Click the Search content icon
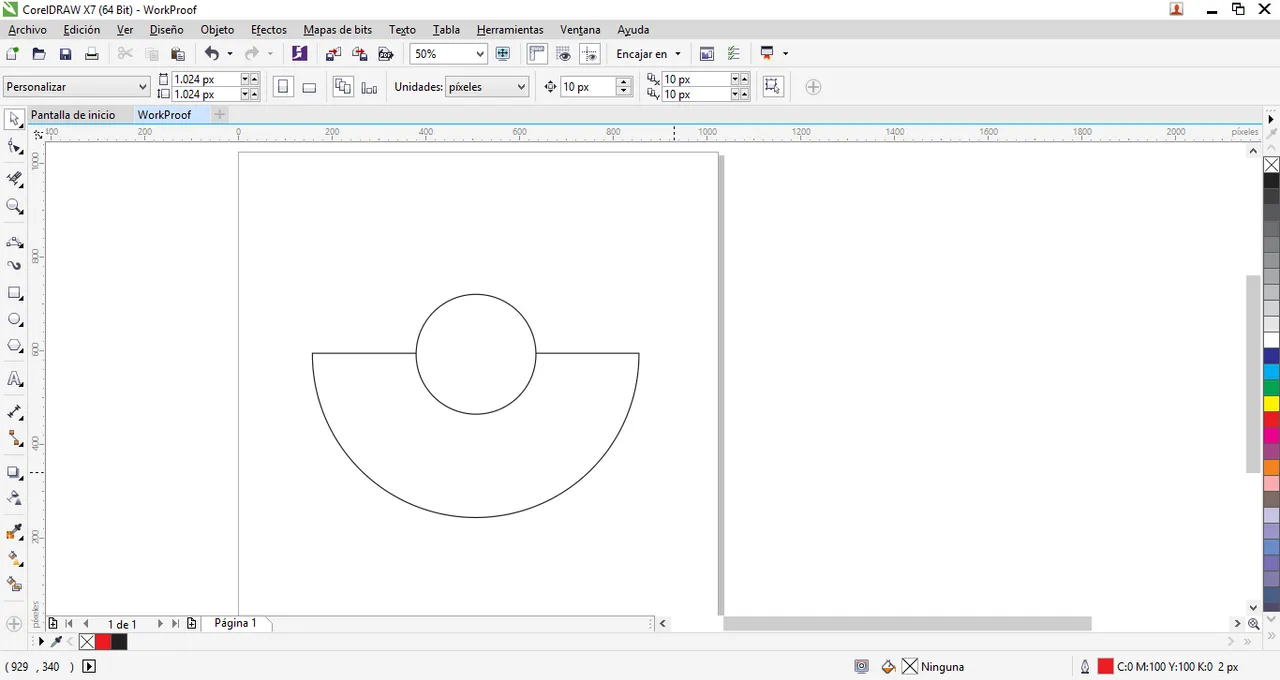 click(x=299, y=54)
